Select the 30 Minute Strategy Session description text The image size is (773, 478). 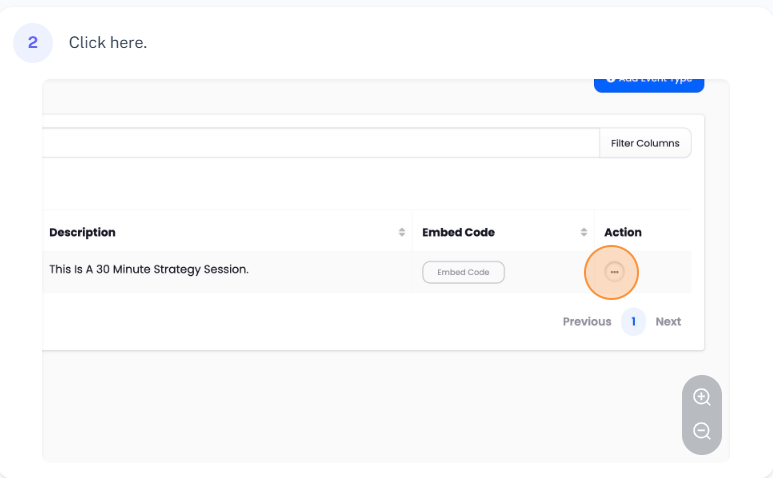pyautogui.click(x=148, y=269)
